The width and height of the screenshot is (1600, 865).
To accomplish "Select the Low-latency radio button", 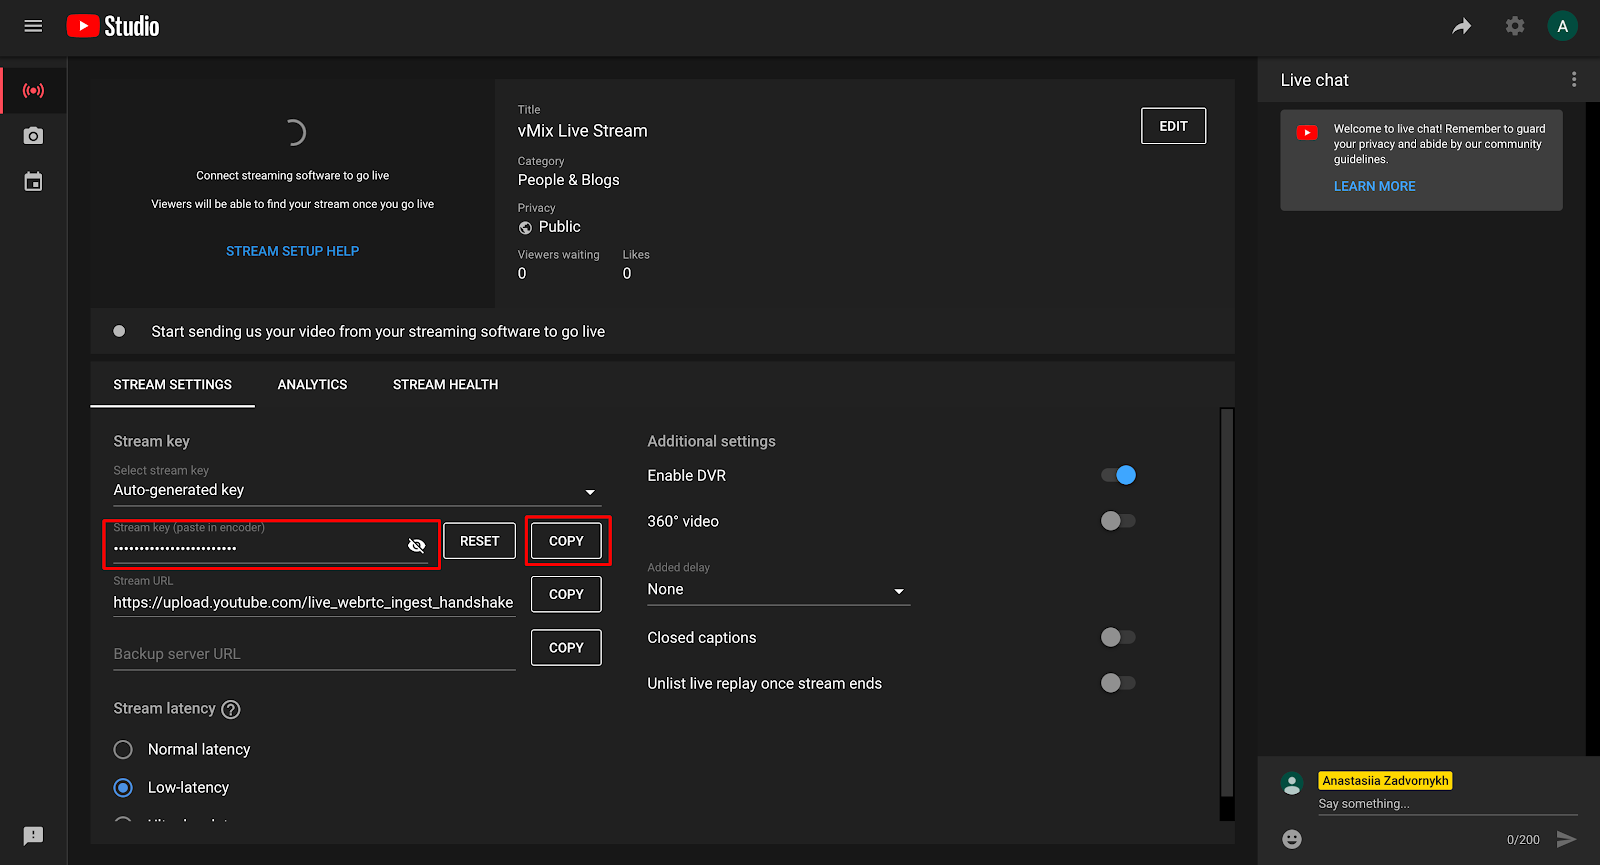I will 123,787.
